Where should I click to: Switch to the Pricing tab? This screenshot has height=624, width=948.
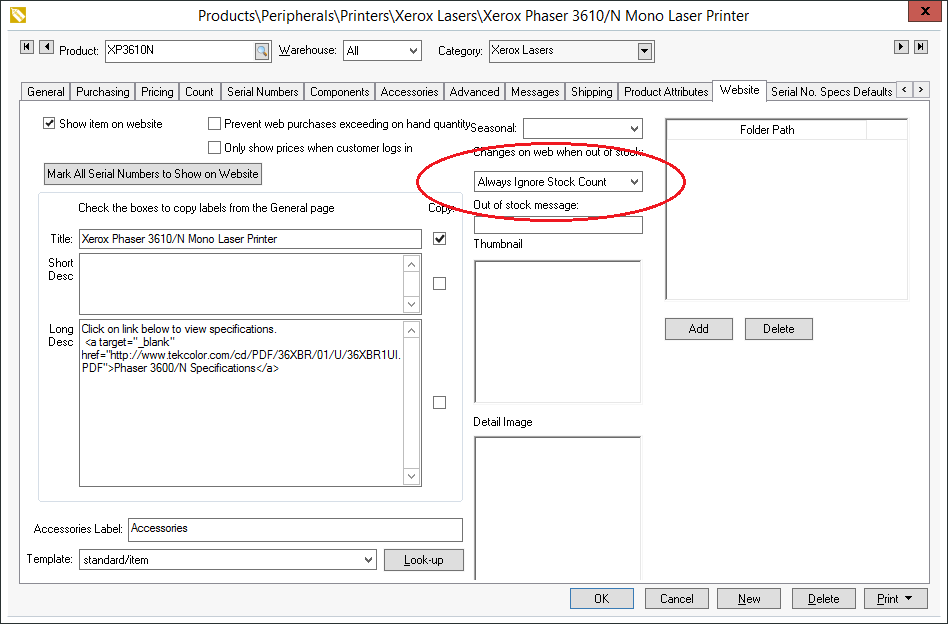(x=157, y=92)
